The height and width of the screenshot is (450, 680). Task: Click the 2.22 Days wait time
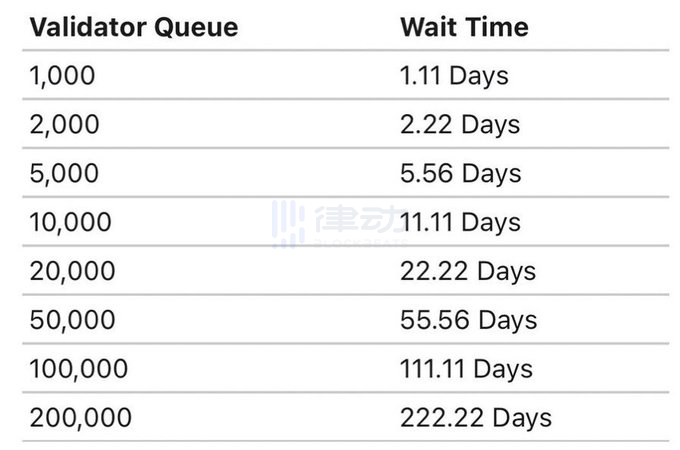pyautogui.click(x=460, y=124)
